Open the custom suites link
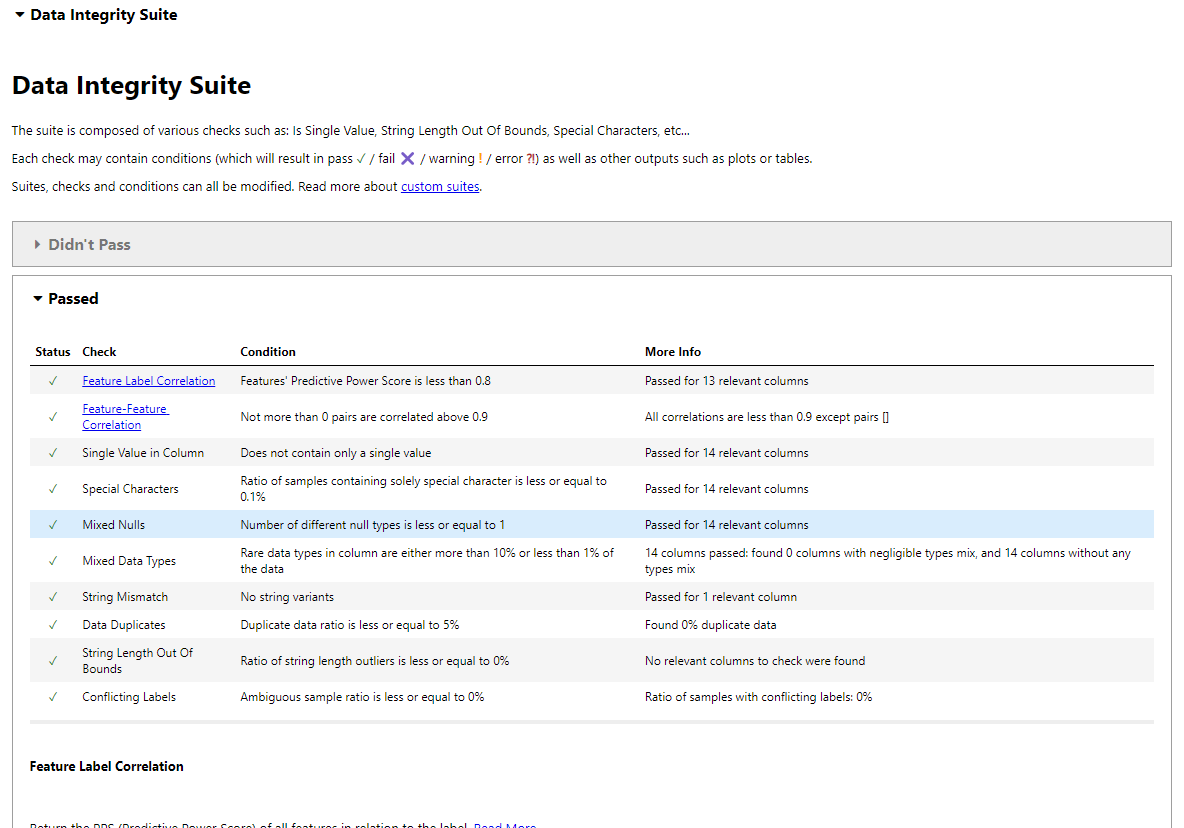Screen dimensions: 1184x828 440,186
